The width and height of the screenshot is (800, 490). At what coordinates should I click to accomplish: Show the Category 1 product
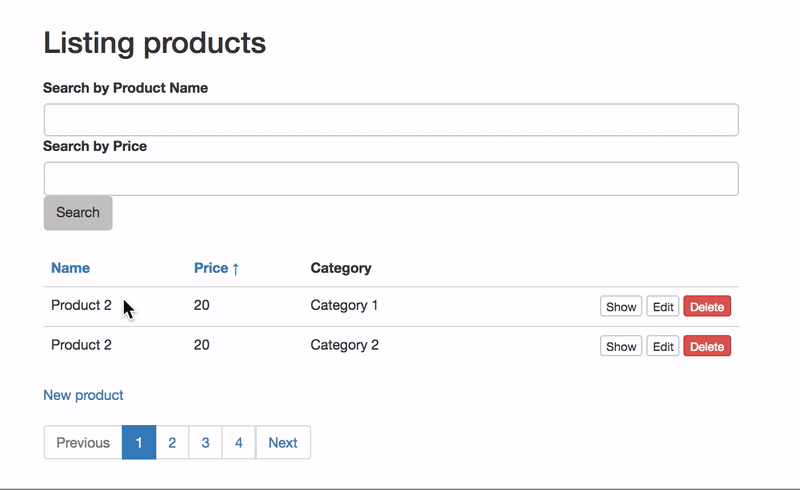pyautogui.click(x=621, y=307)
